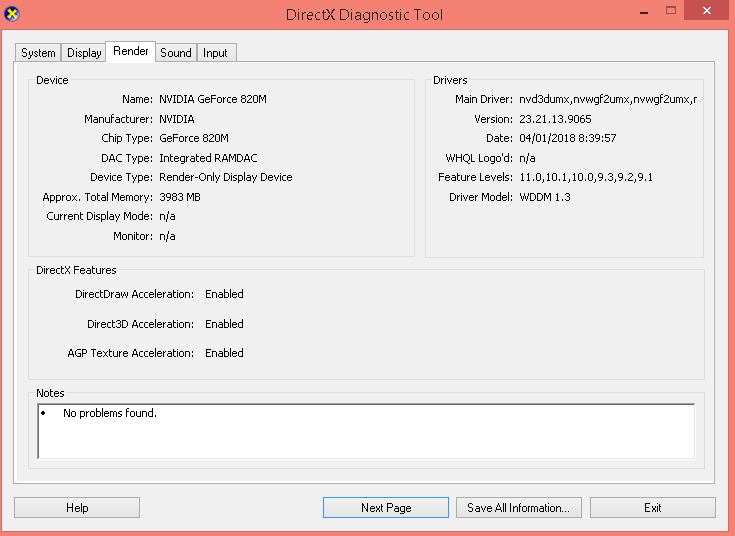Screen dimensions: 735x536
Task: Click the 'Main Driver:' label
Action: tap(484, 99)
